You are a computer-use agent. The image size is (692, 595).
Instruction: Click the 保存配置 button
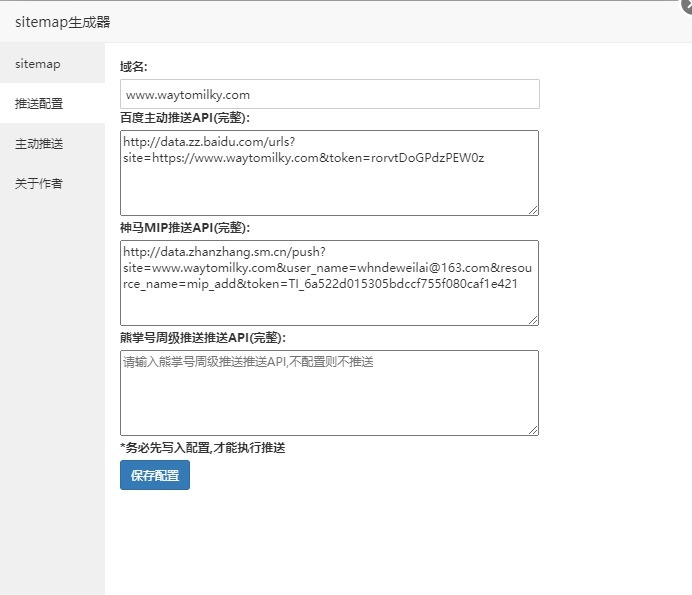pos(155,475)
